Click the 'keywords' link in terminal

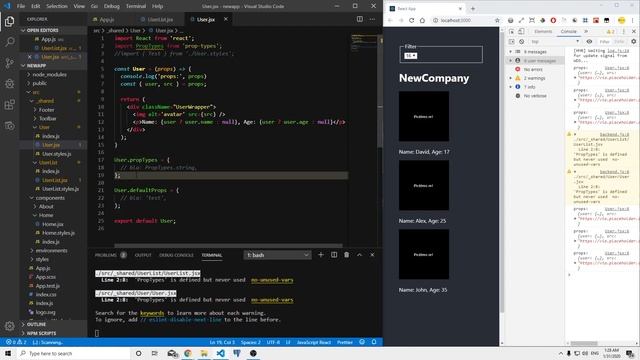pyautogui.click(x=152, y=313)
